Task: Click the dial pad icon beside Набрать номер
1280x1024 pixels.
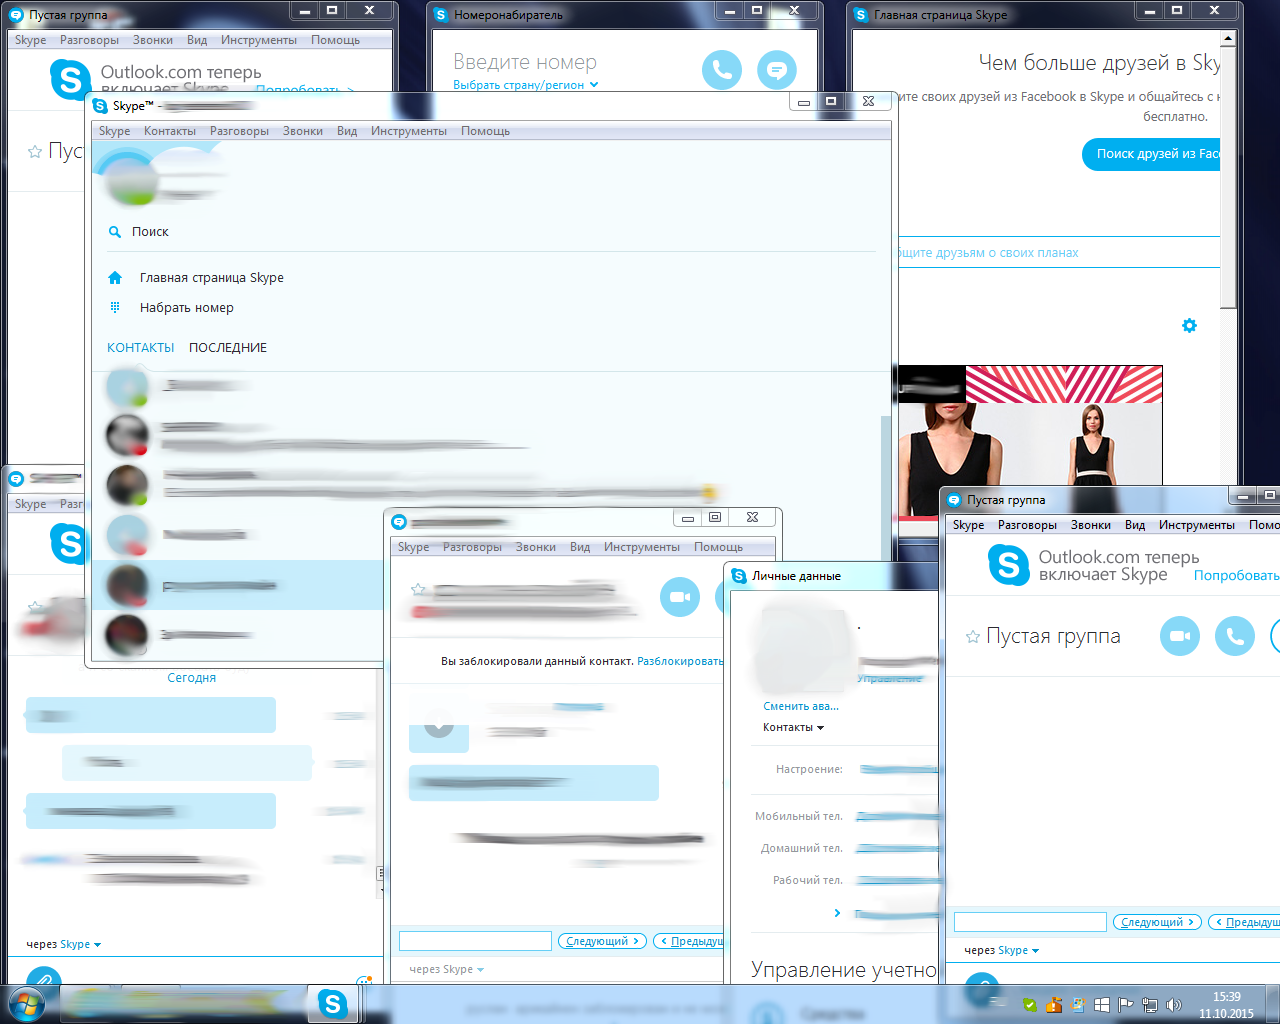Action: click(115, 308)
